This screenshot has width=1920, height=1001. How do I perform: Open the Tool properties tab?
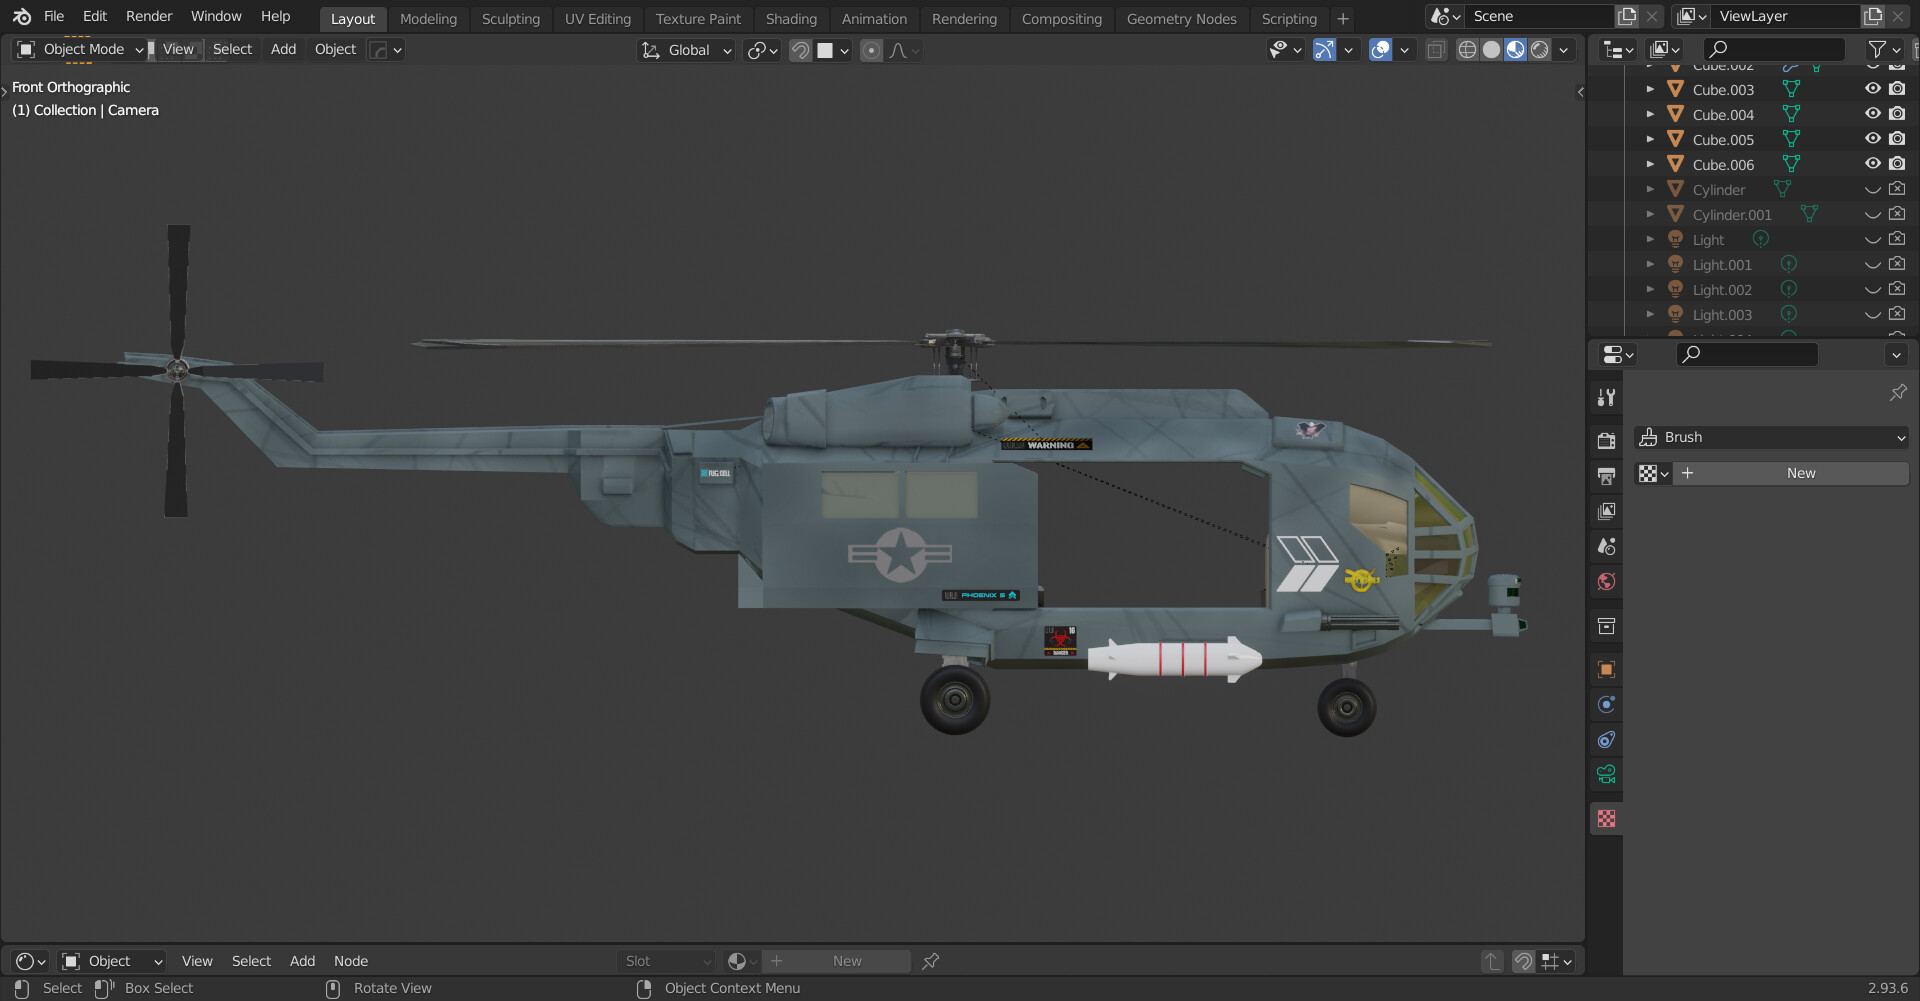(1606, 397)
